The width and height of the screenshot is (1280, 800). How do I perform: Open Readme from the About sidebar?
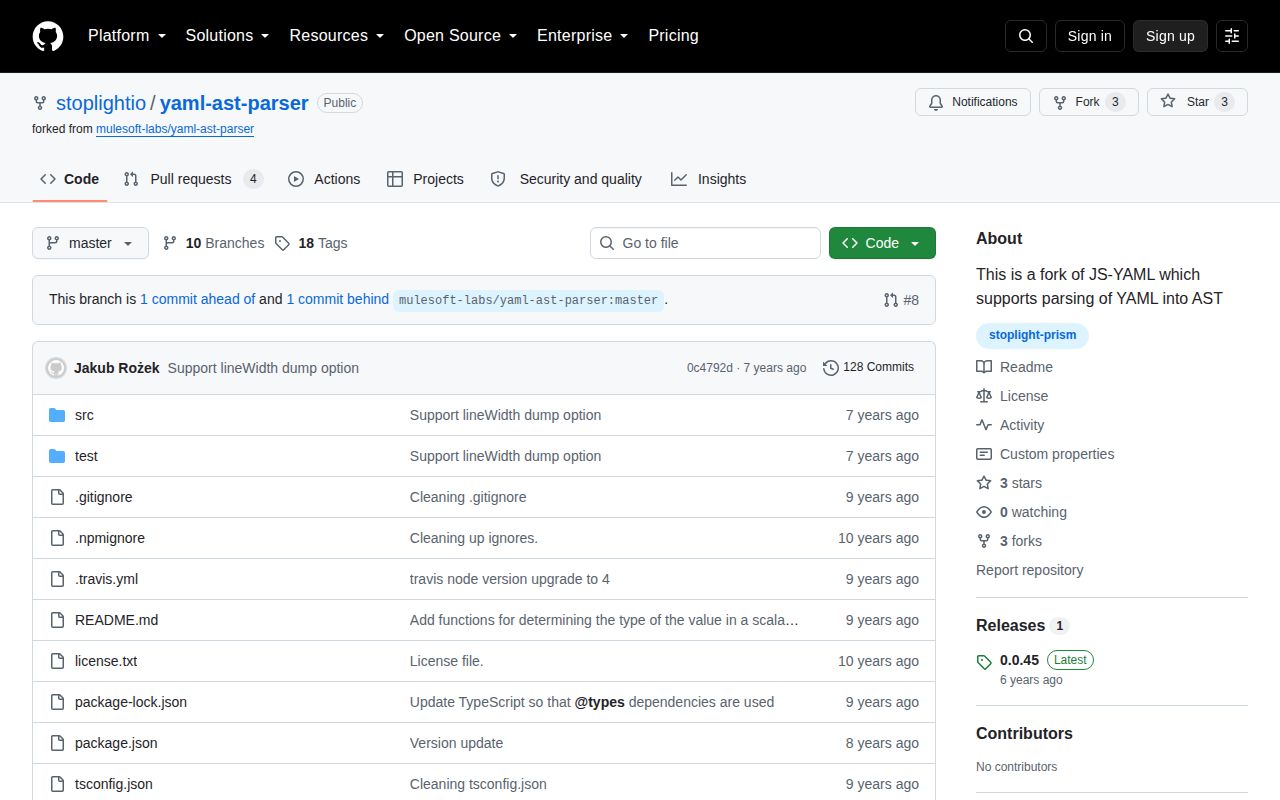(1014, 367)
